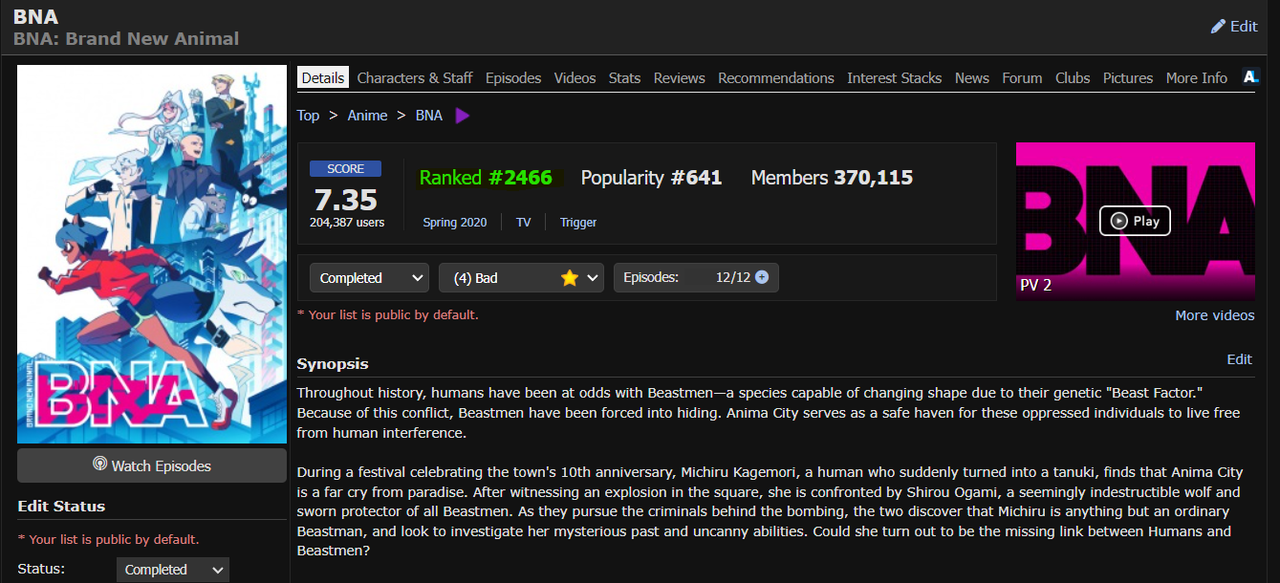Open the Spring 2020 season link

click(455, 222)
